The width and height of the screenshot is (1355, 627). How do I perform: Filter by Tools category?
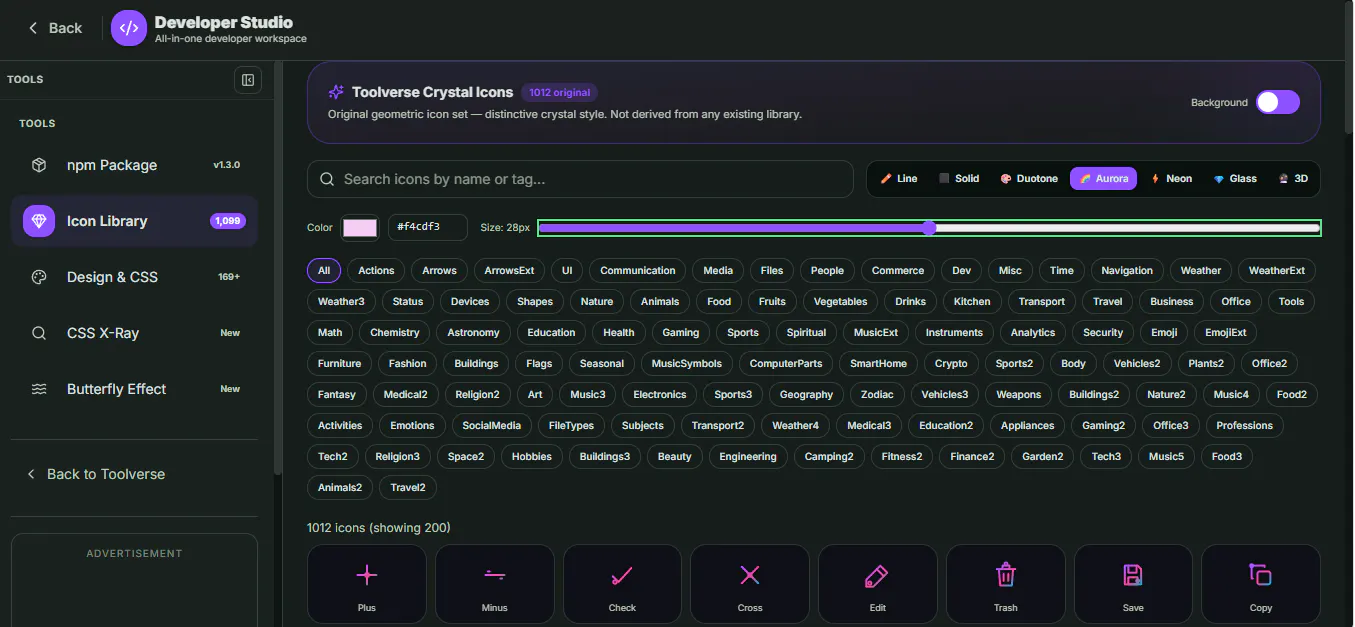click(x=1291, y=301)
